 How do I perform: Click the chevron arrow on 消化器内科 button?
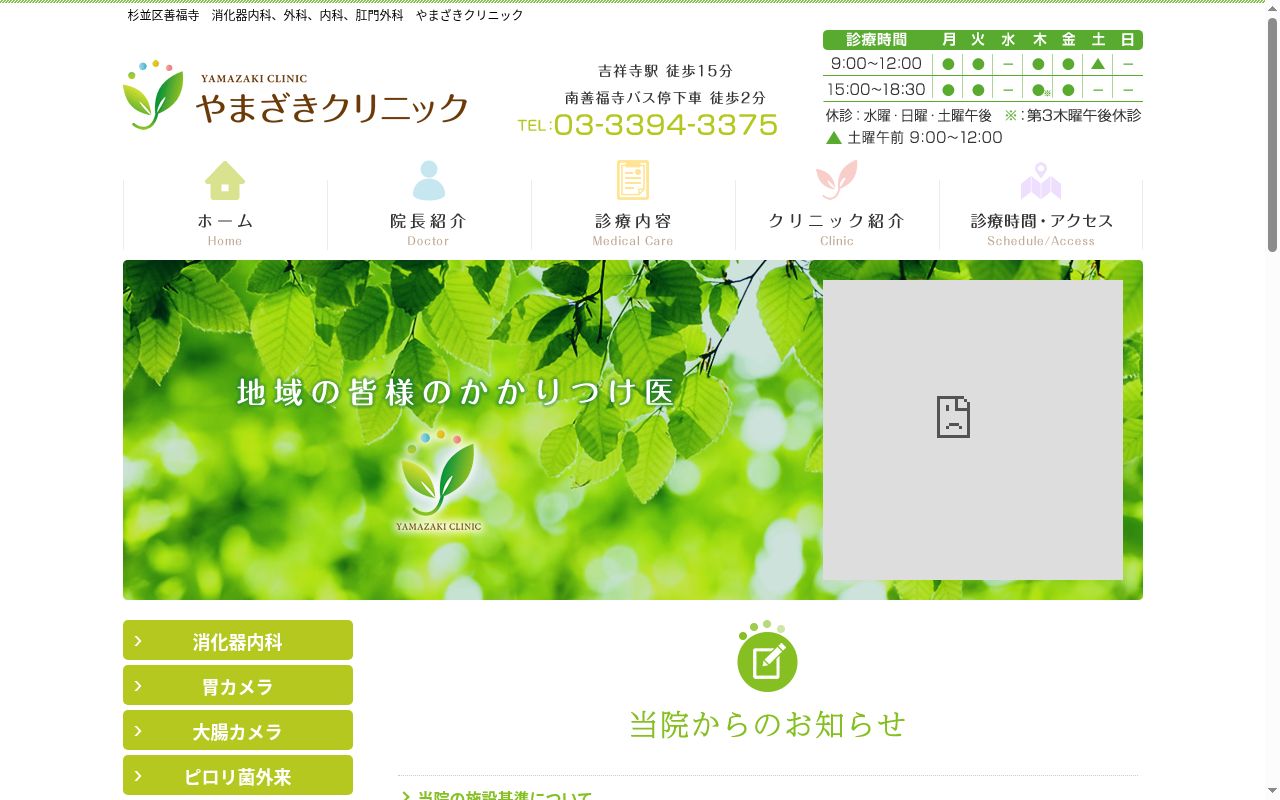138,641
